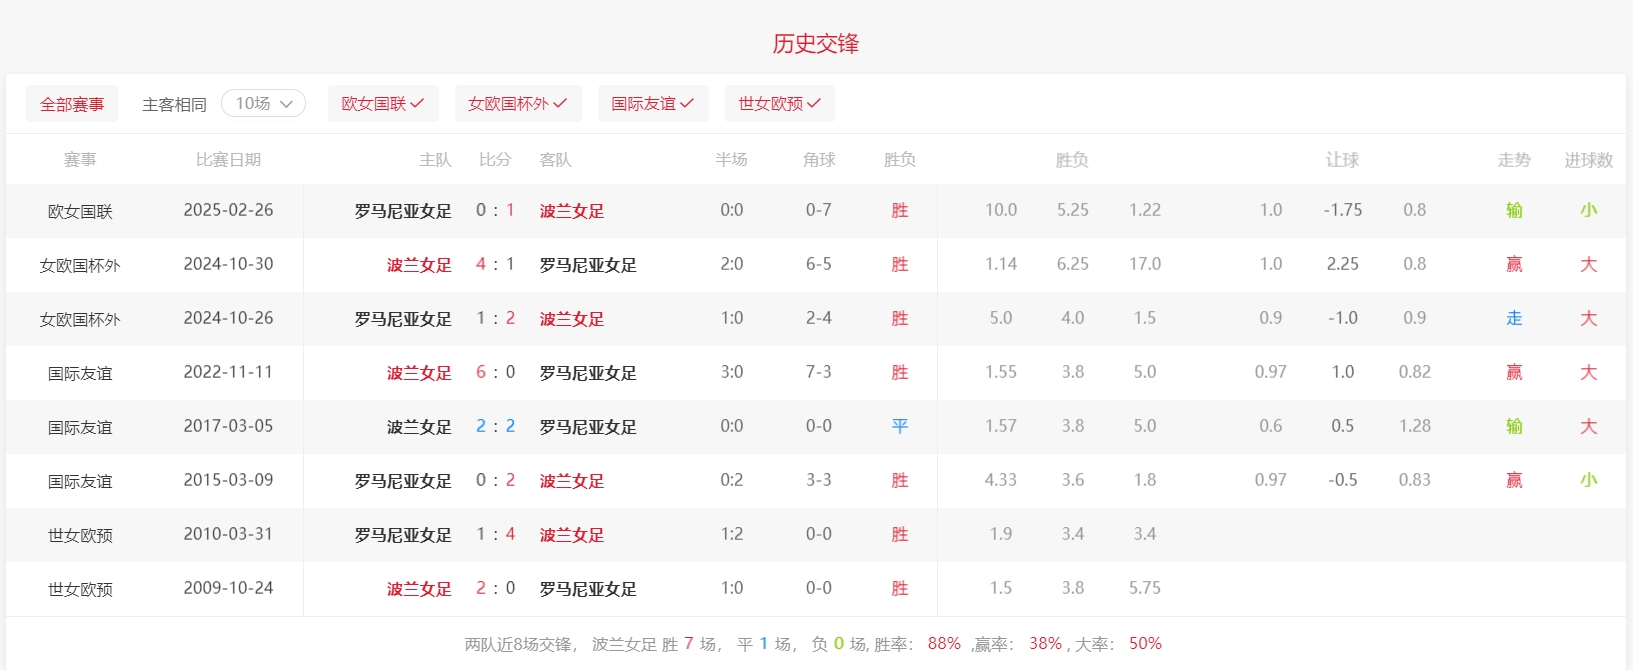Click the 2 : 2 draw score

[495, 426]
